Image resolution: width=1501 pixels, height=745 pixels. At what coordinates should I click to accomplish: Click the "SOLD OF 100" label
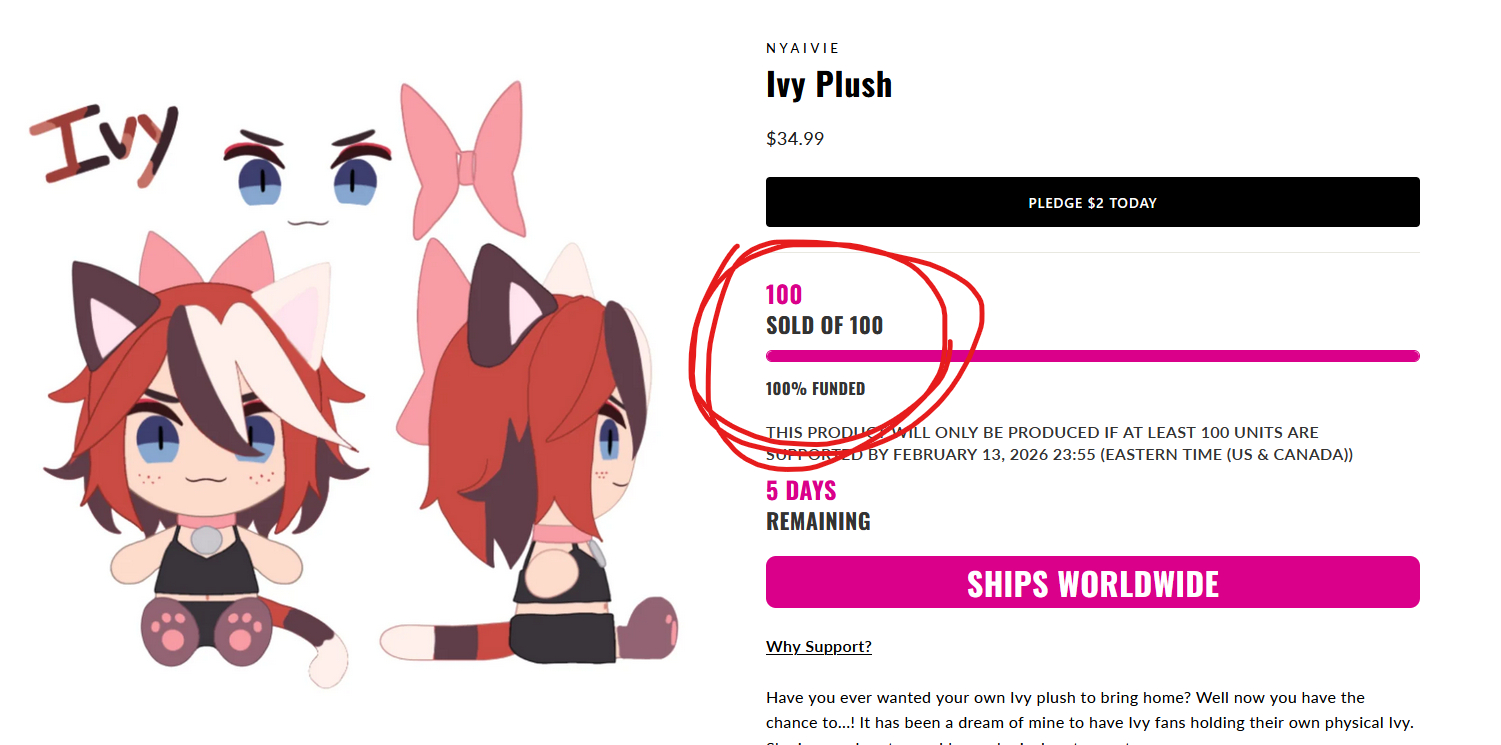[x=824, y=326]
